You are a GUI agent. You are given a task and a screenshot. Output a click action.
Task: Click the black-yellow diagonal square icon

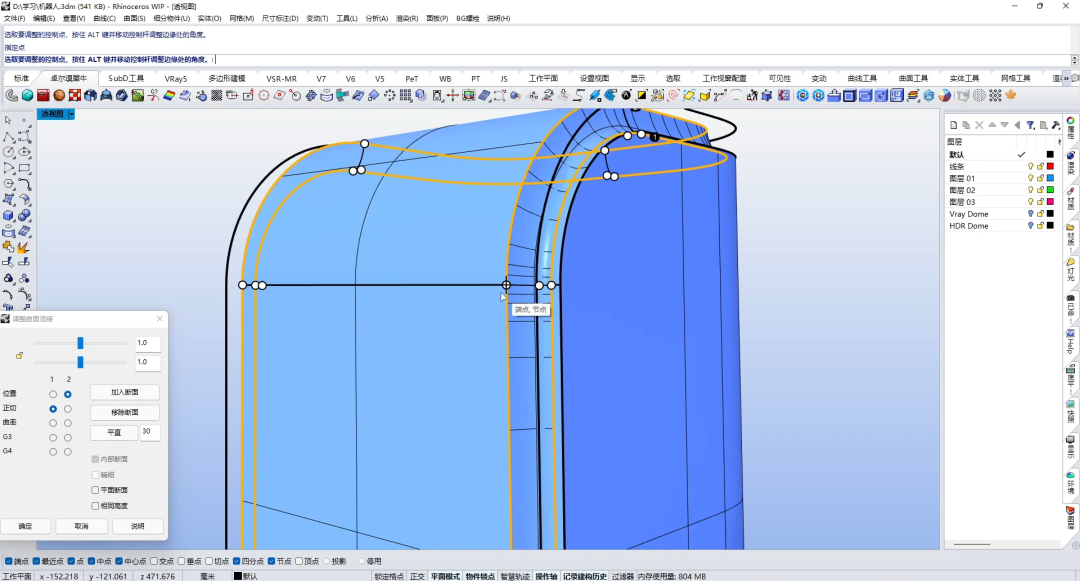coord(642,96)
